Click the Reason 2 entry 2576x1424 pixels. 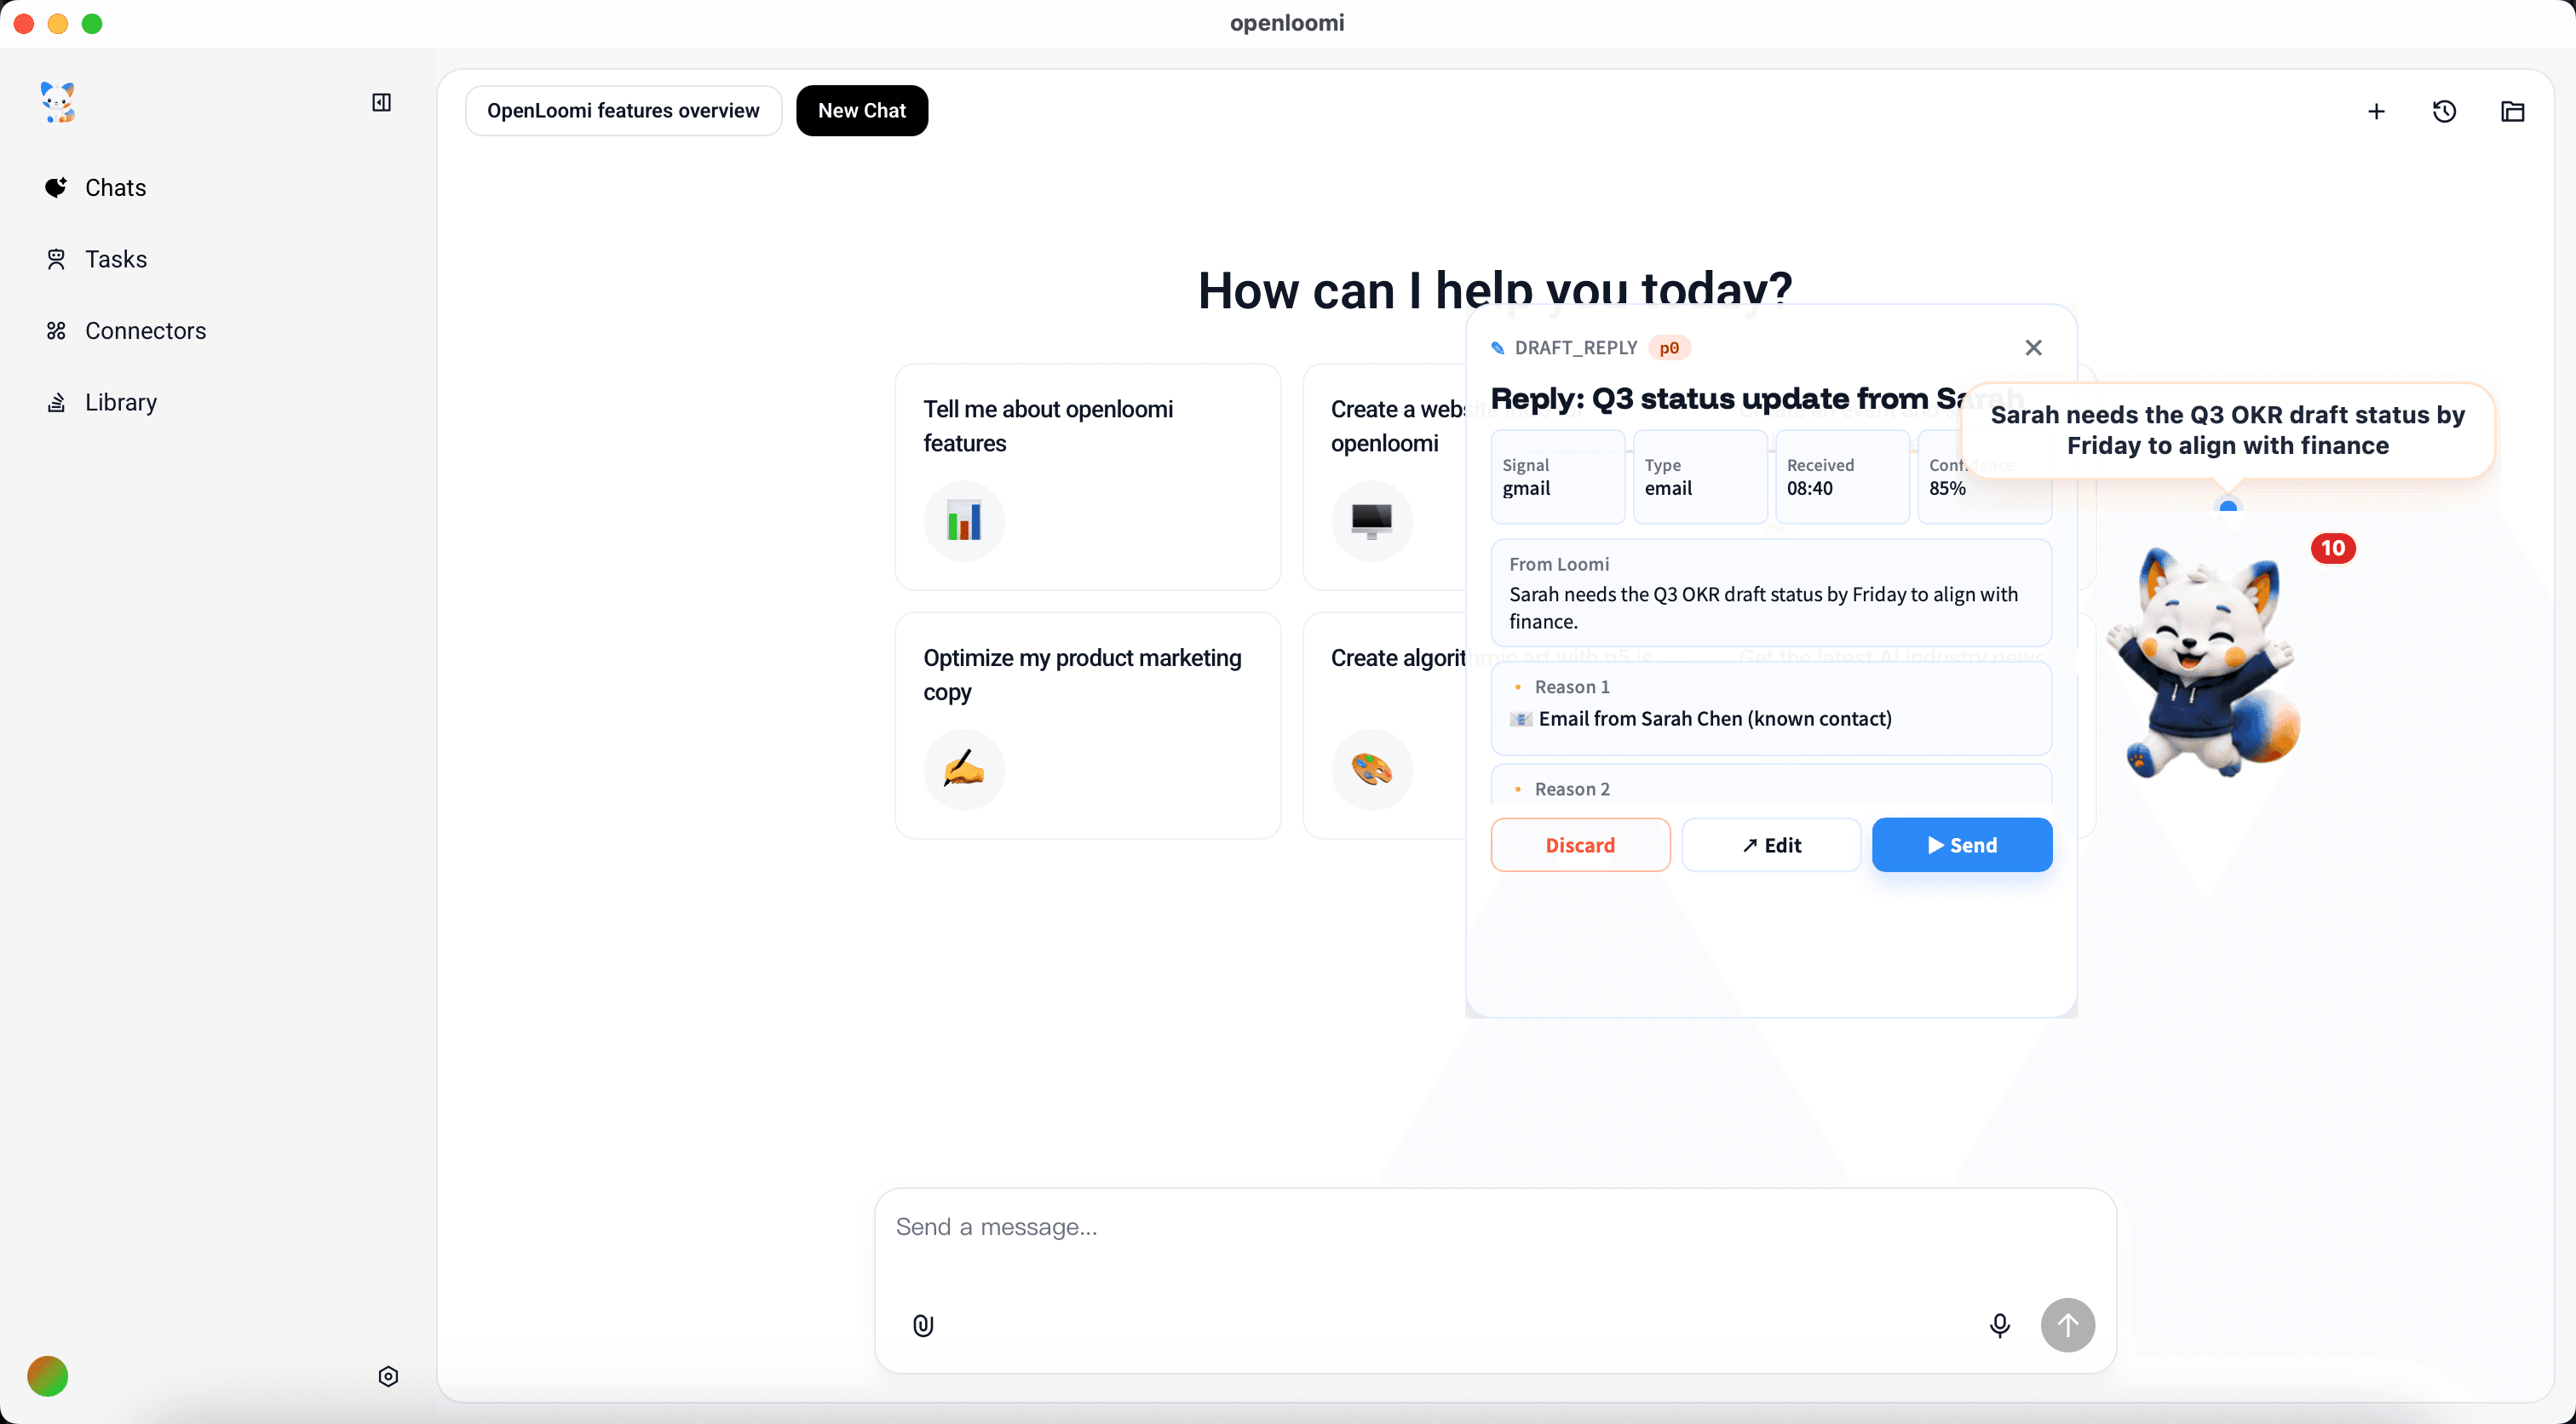(x=1771, y=786)
